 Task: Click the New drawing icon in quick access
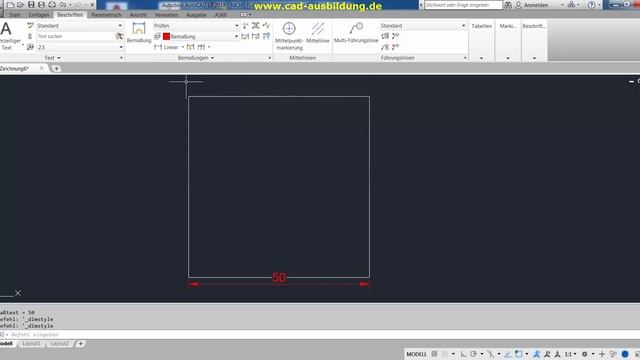click(x=10, y=5)
